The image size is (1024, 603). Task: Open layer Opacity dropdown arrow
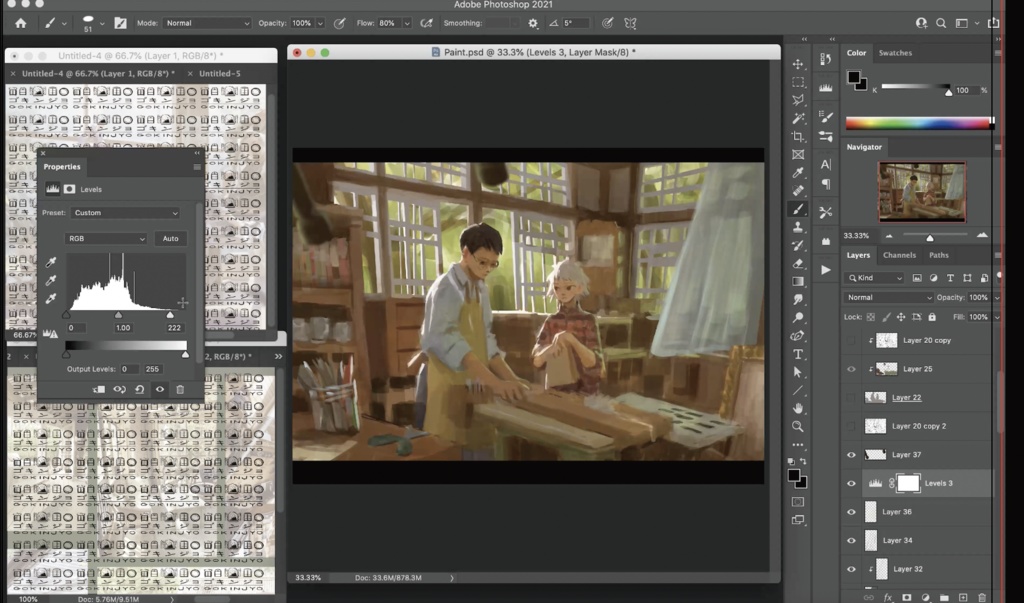[x=997, y=297]
